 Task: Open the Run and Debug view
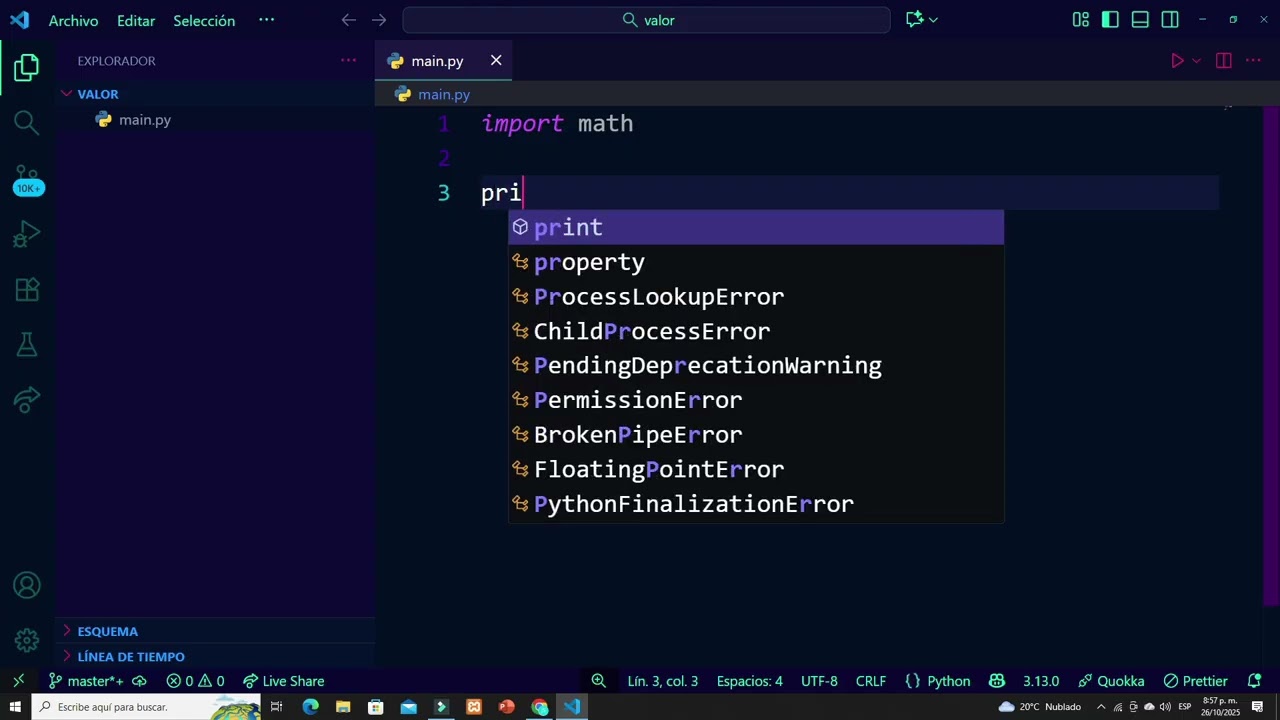click(x=27, y=235)
